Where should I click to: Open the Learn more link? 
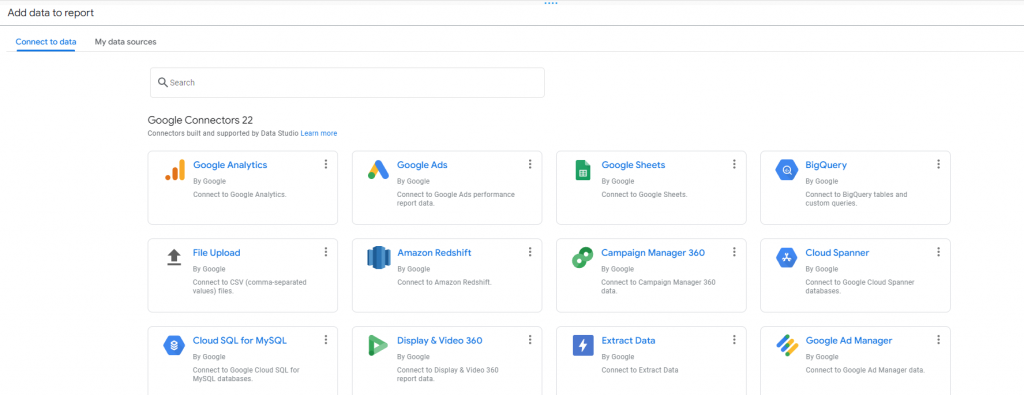coord(319,133)
